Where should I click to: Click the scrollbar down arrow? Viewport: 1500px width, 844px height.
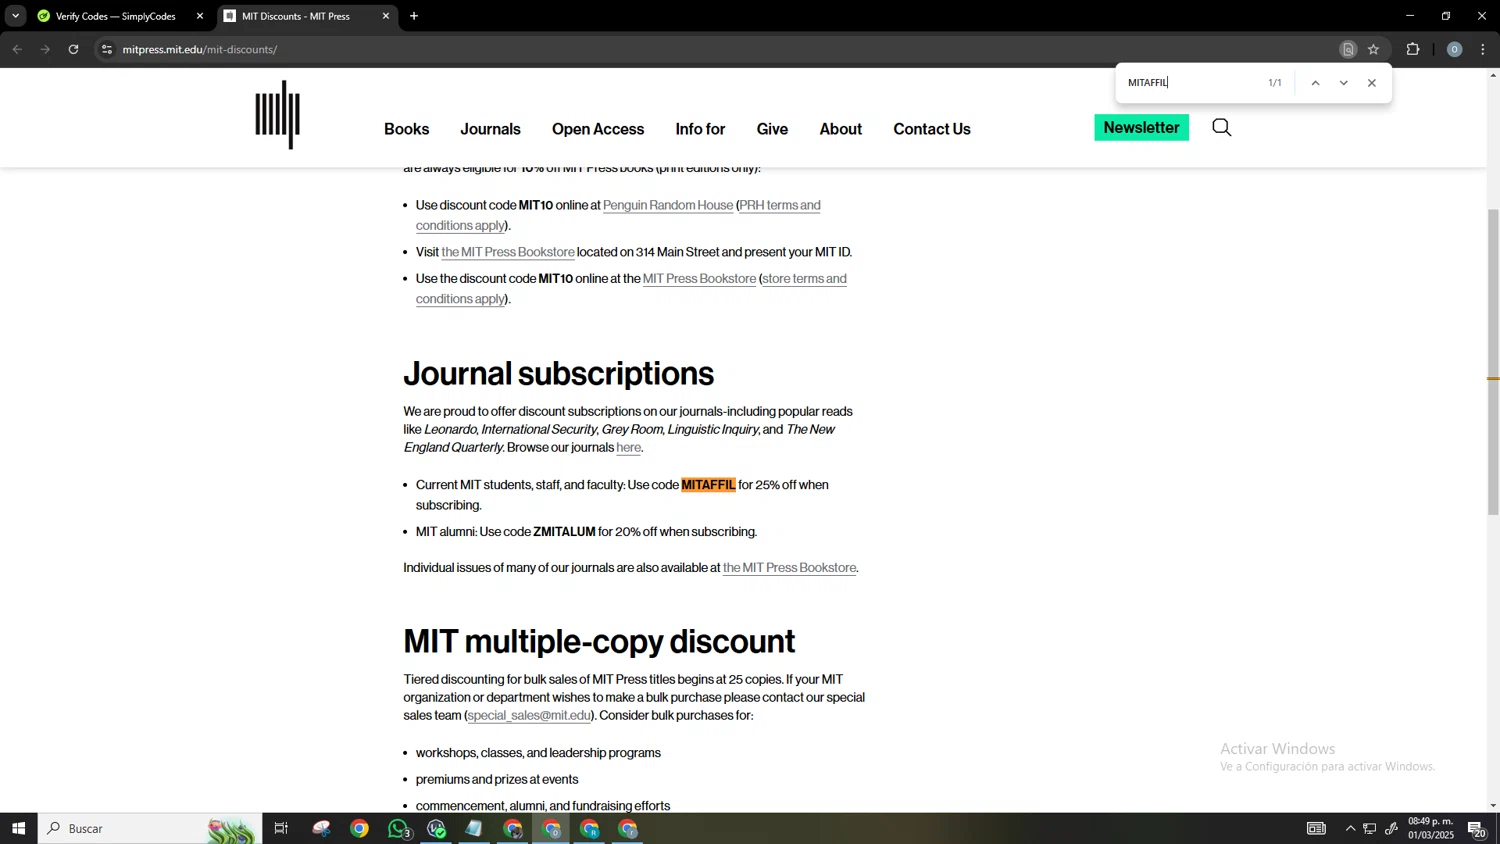point(1493,805)
